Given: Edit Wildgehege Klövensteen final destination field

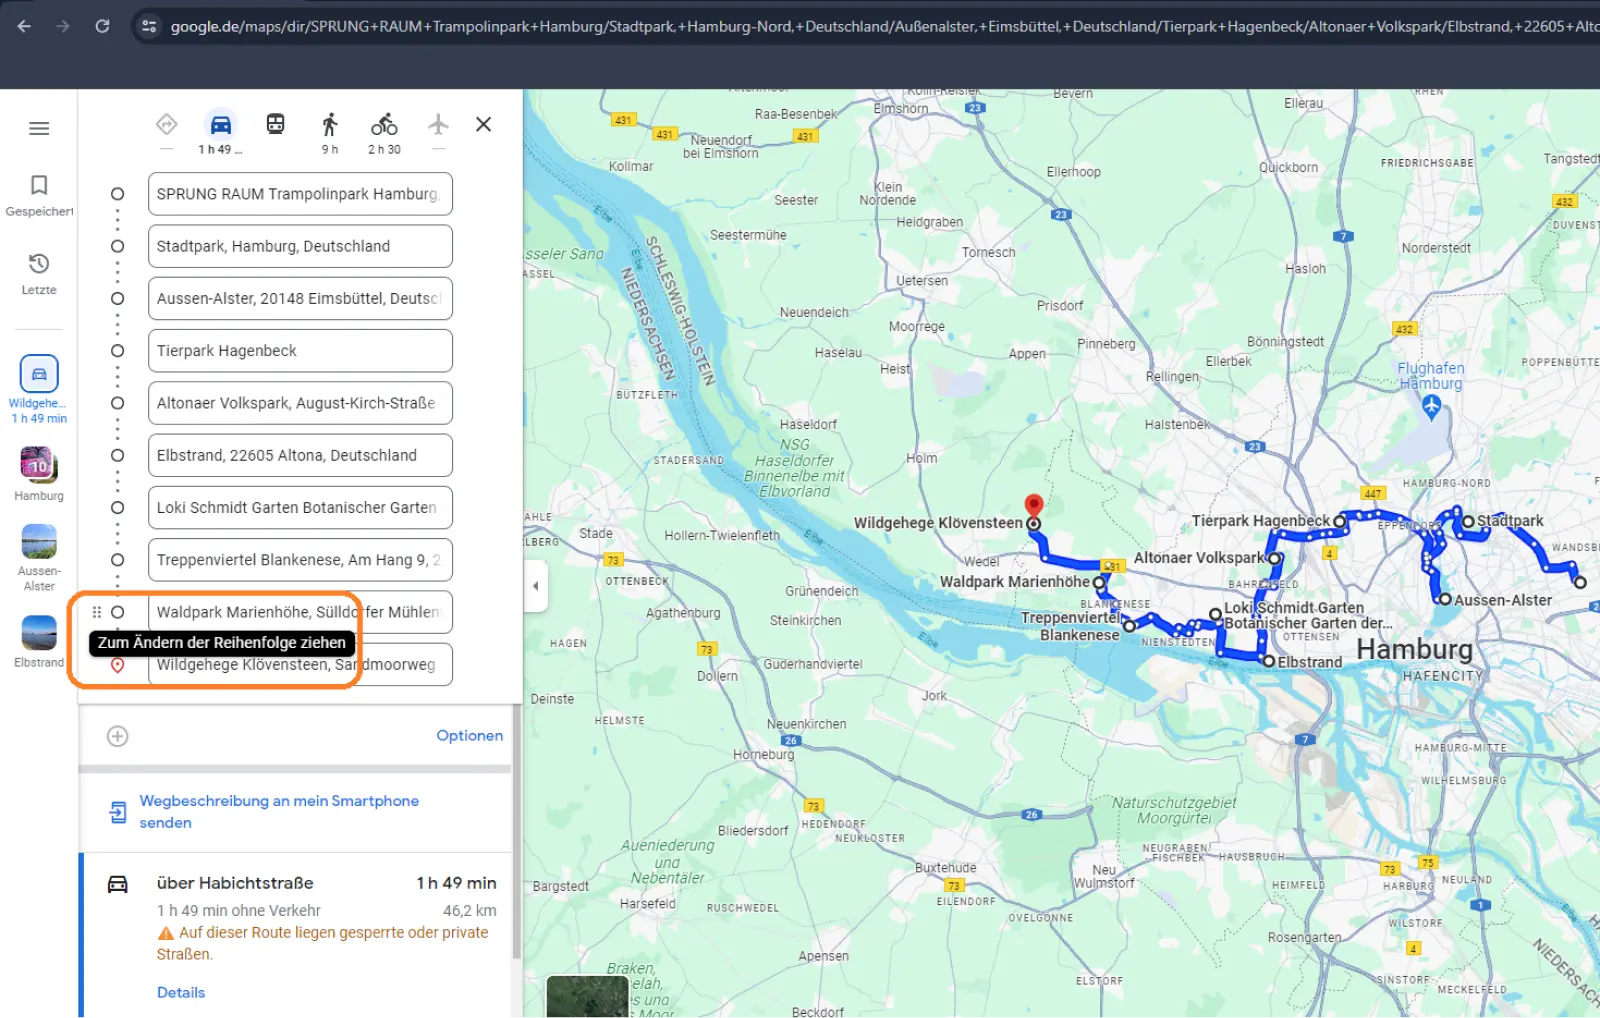Looking at the screenshot, I should point(300,664).
